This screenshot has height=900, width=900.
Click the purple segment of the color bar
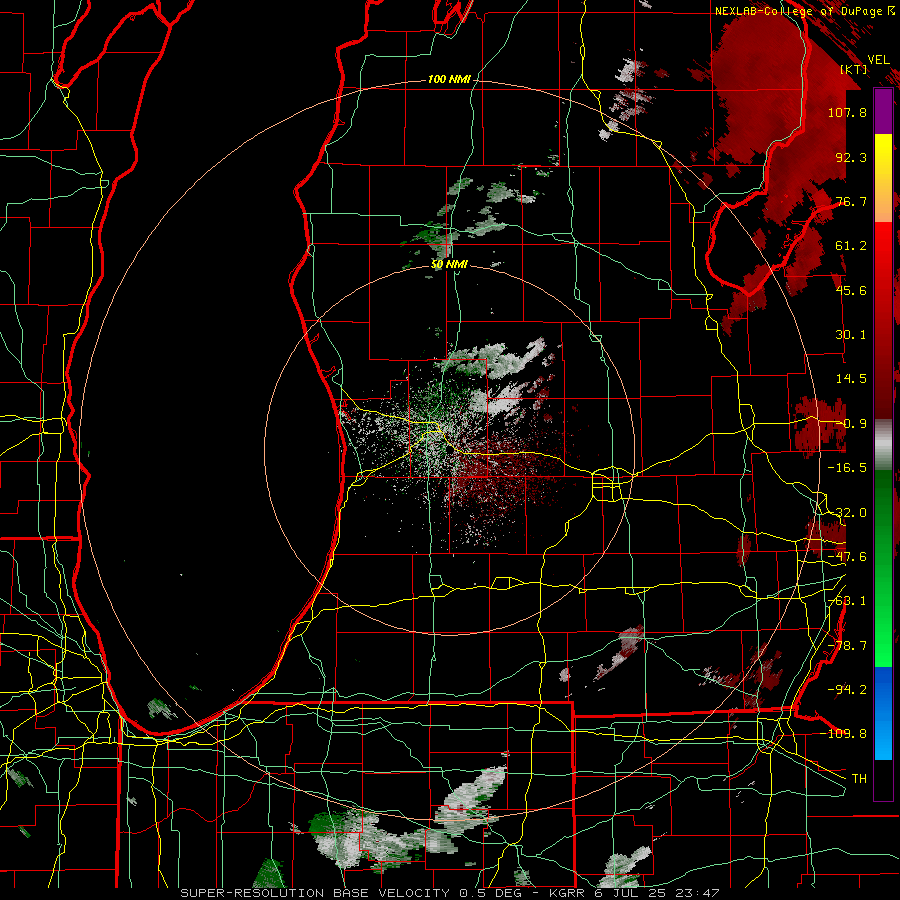(x=883, y=112)
